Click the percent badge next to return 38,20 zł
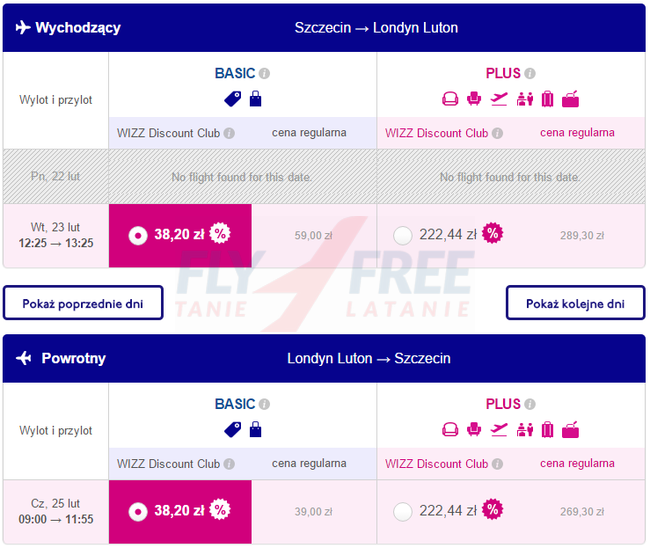Image resolution: width=650 pixels, height=548 pixels. [x=219, y=510]
